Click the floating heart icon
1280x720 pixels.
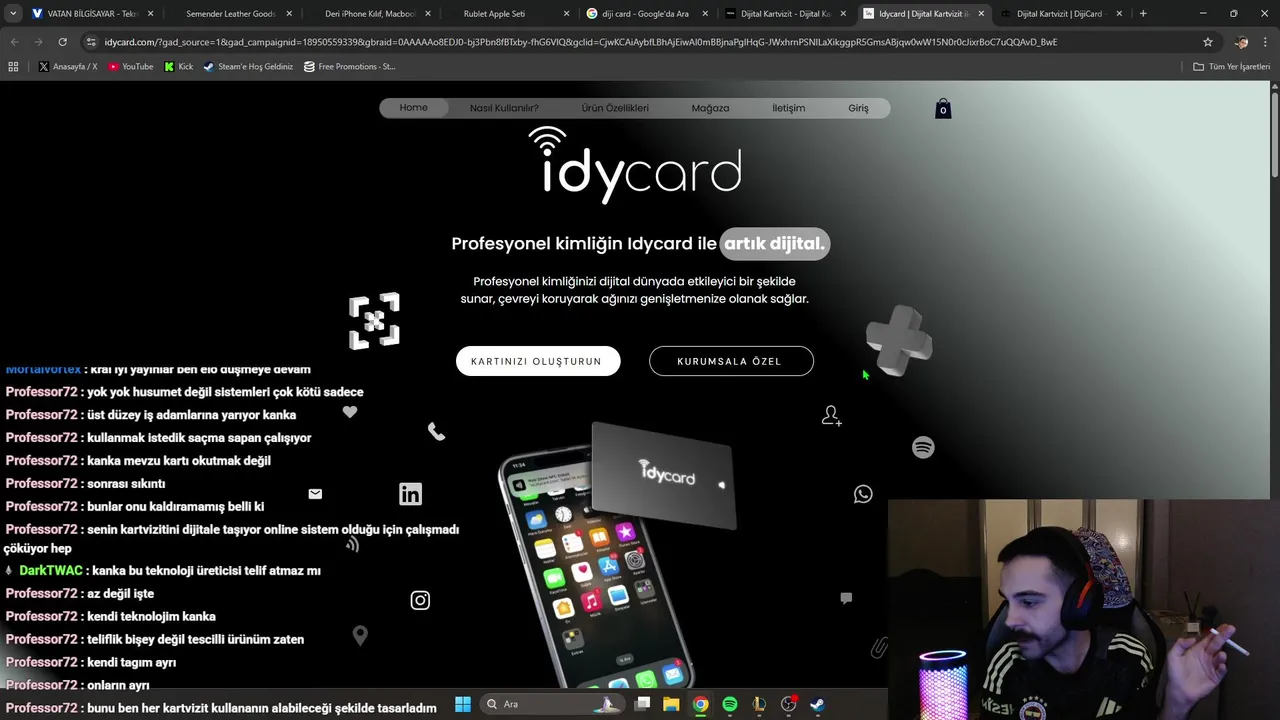pos(350,412)
